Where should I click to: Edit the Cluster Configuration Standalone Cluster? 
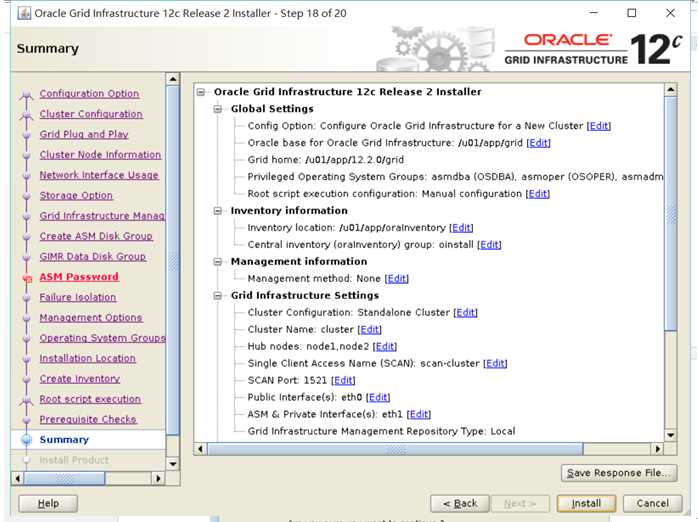[x=466, y=313]
